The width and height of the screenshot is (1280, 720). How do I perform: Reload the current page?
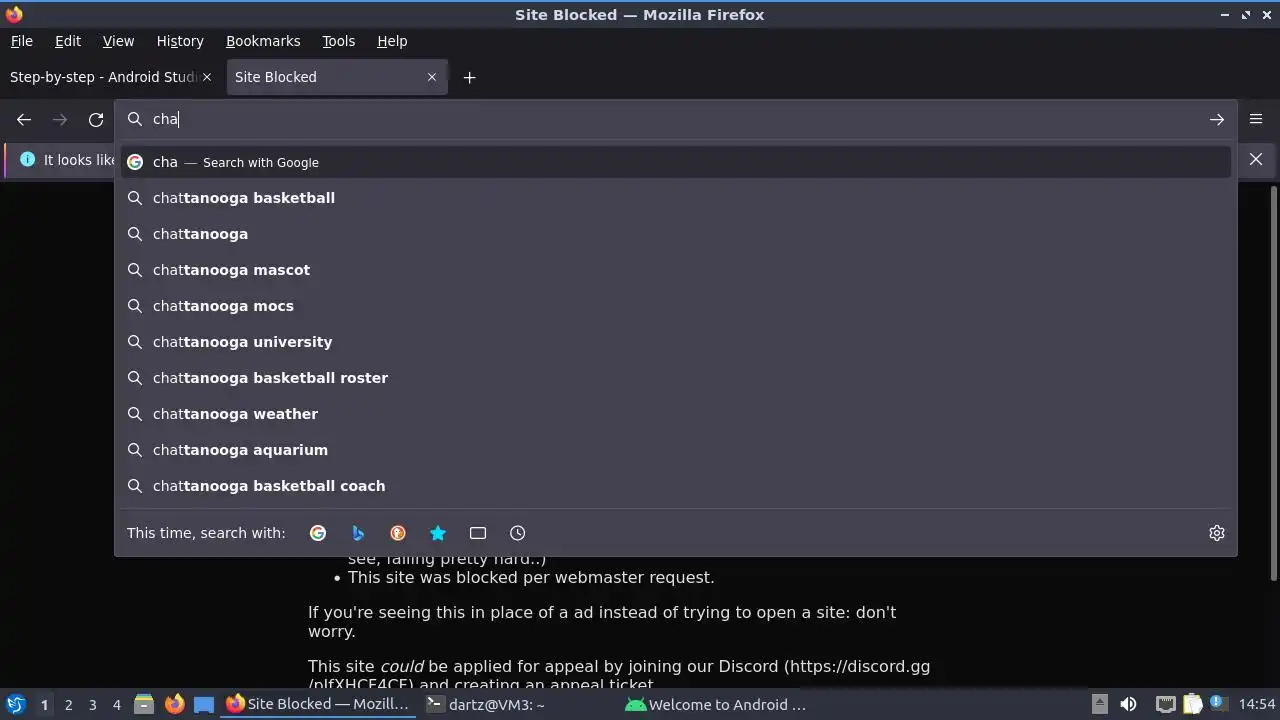coord(96,120)
